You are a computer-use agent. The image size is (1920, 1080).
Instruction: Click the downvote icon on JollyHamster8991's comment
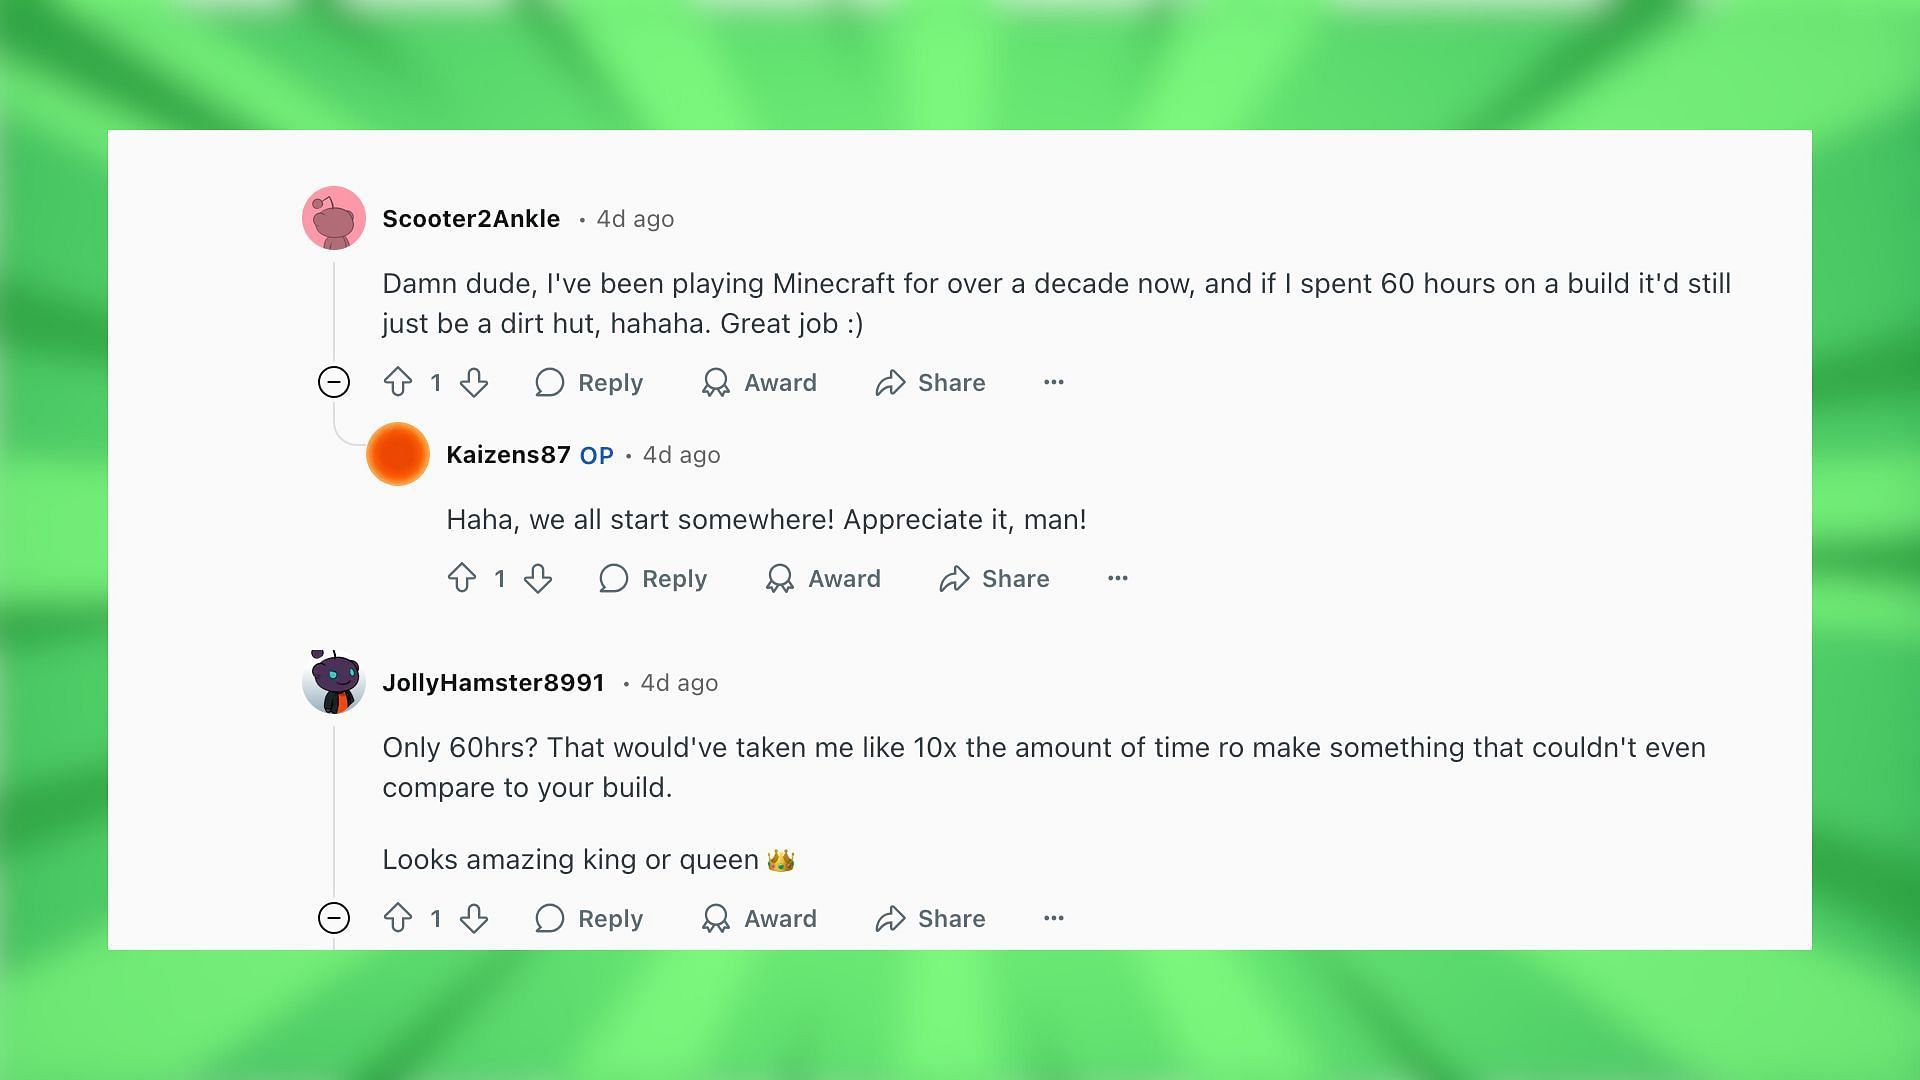[x=475, y=918]
